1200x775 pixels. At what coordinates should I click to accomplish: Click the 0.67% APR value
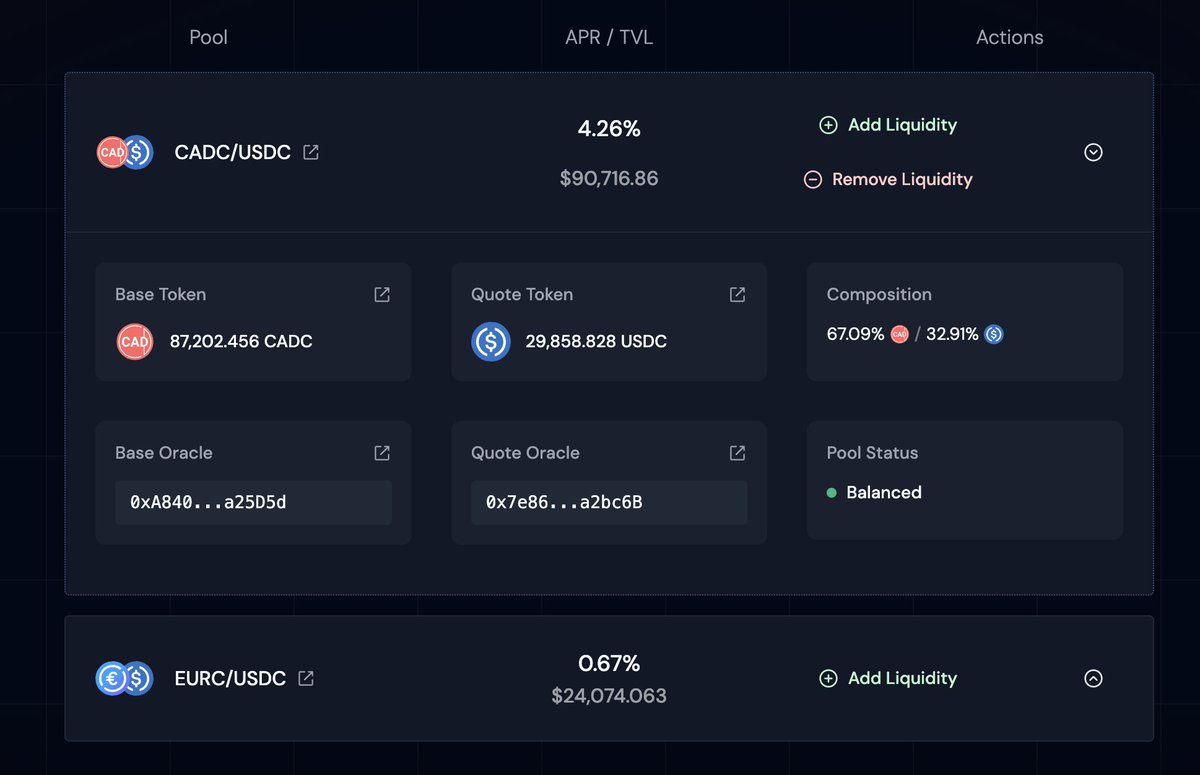pyautogui.click(x=609, y=663)
